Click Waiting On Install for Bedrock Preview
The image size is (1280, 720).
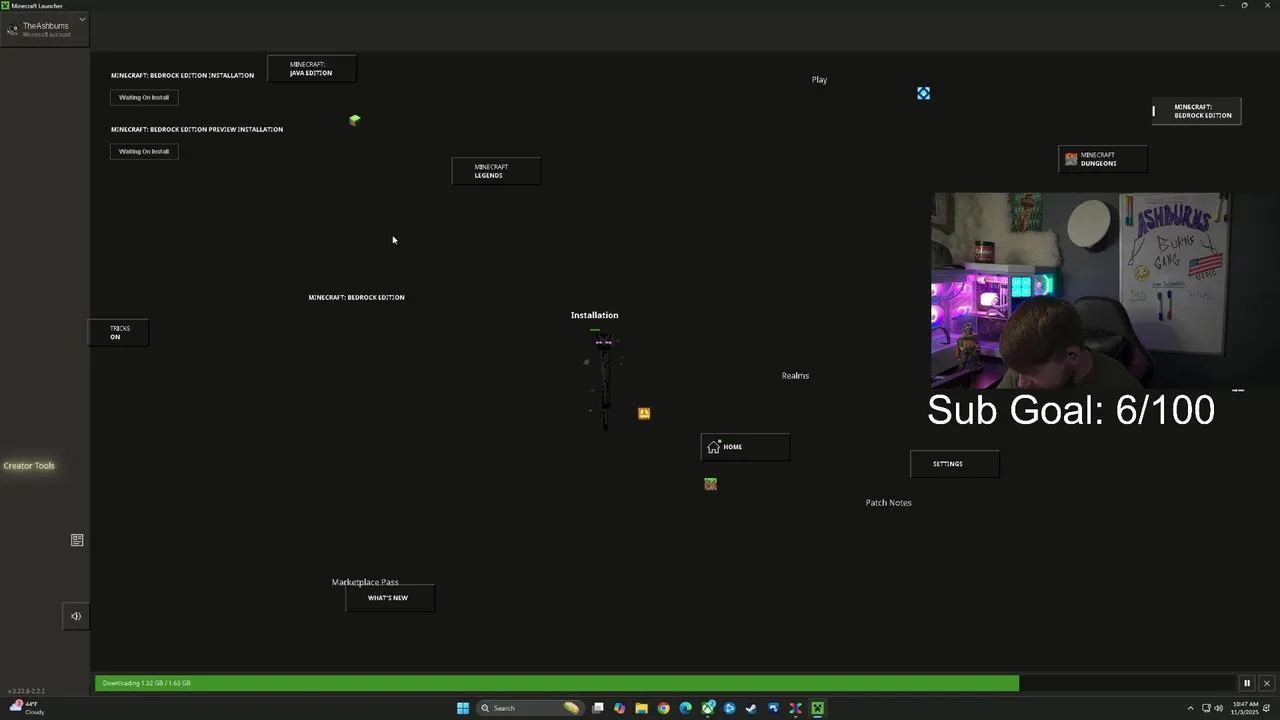(x=144, y=151)
